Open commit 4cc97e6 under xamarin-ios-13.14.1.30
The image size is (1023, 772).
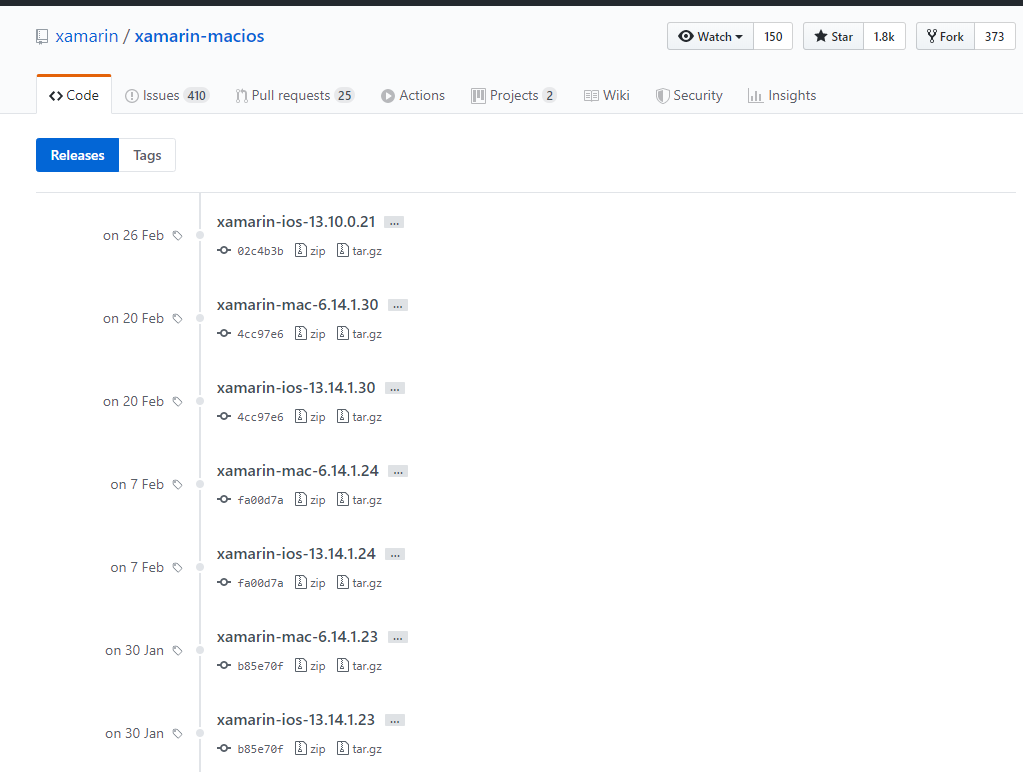260,417
